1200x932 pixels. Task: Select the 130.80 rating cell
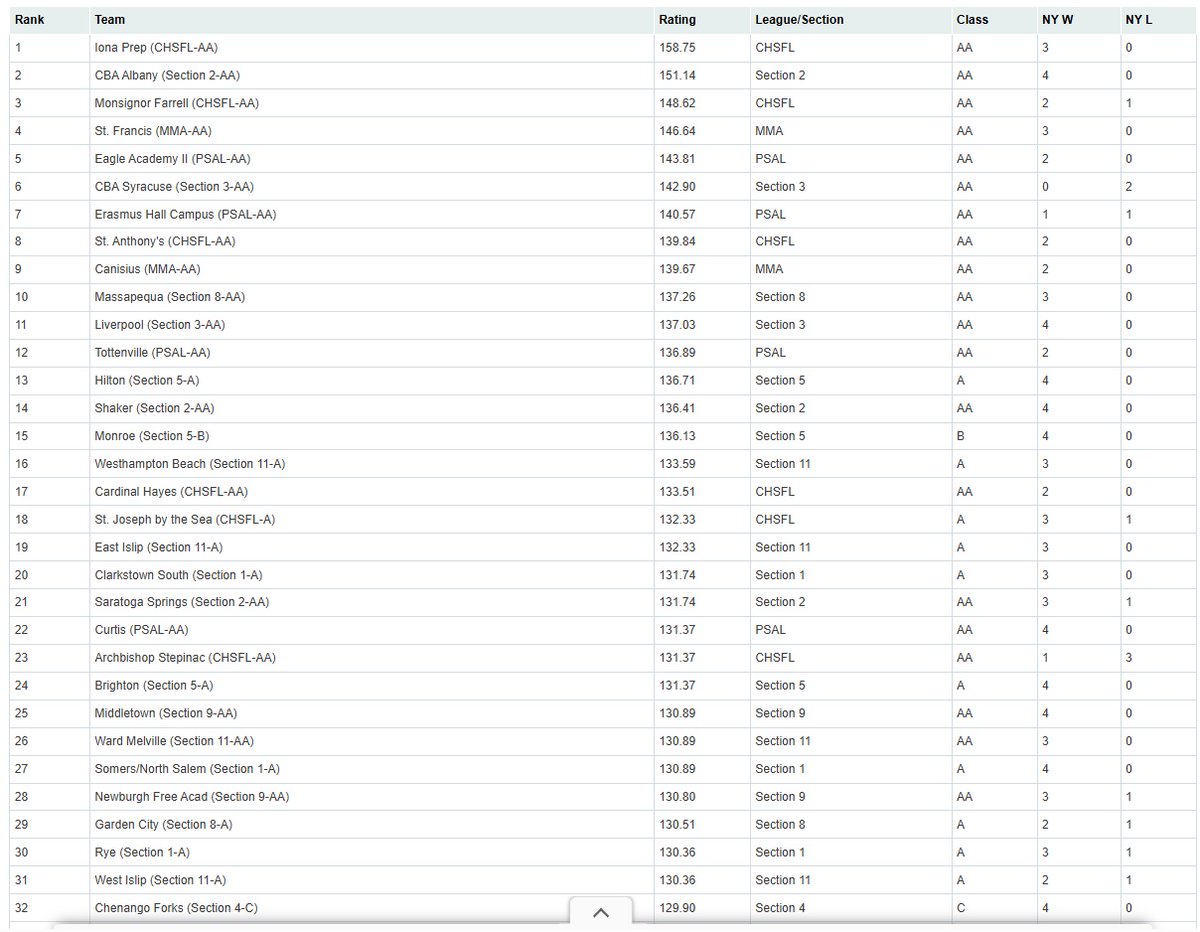(701, 797)
